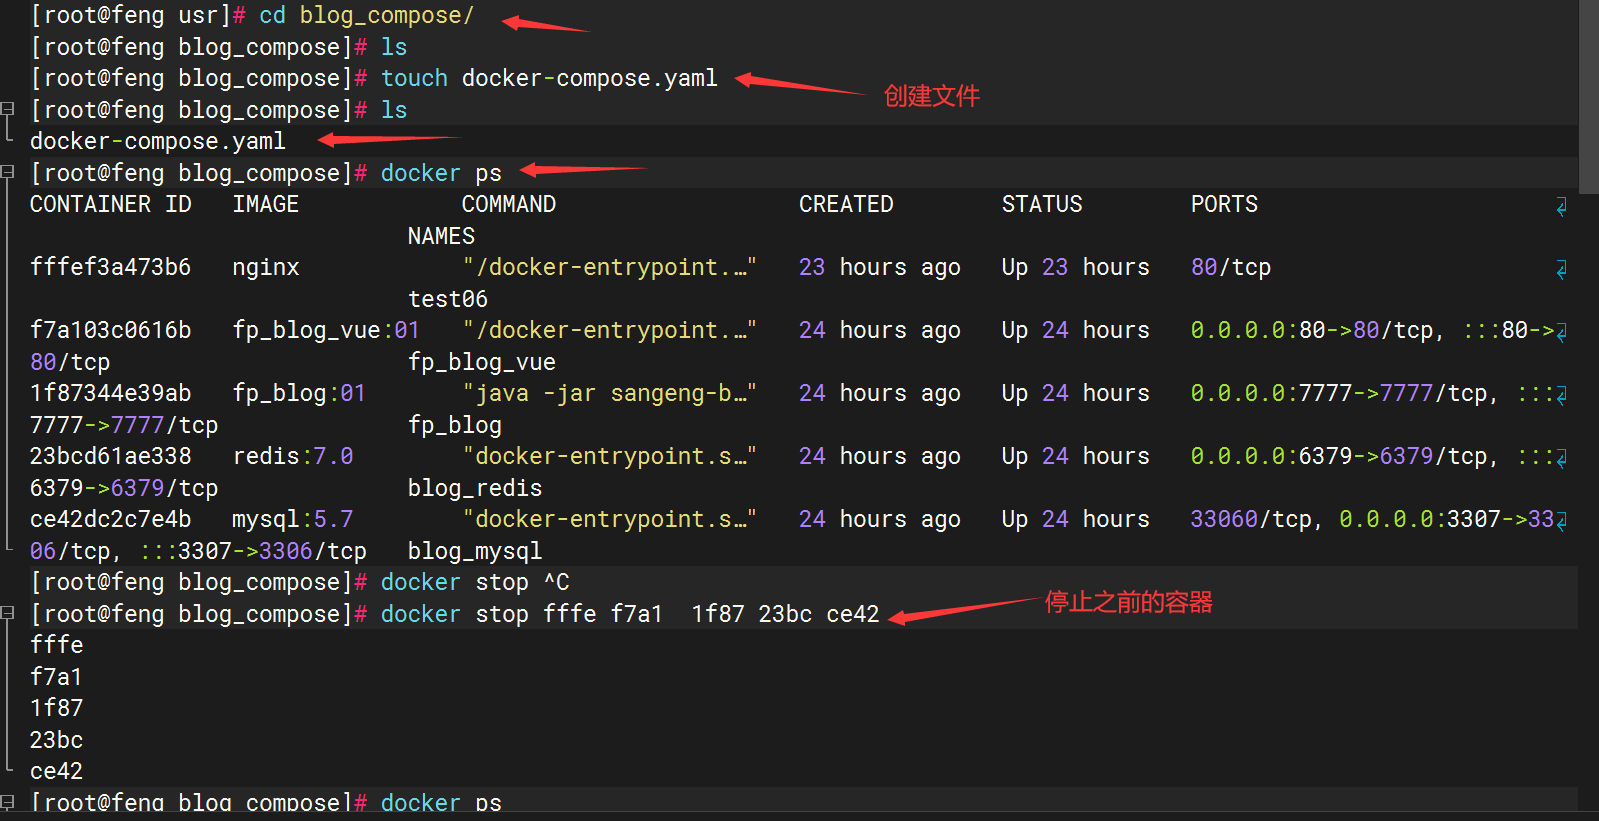This screenshot has width=1599, height=821.
Task: Click the 'COMMAND' column header
Action: (x=508, y=204)
